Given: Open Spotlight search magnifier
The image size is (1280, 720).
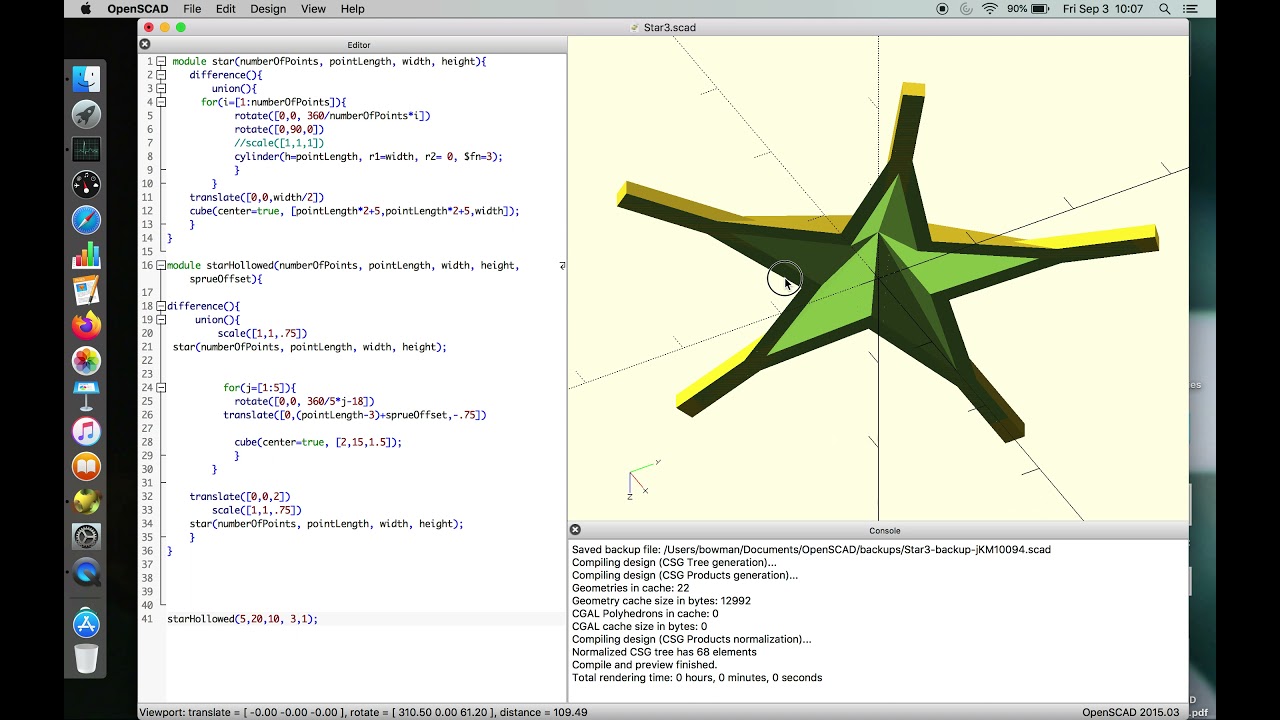Looking at the screenshot, I should point(1165,9).
